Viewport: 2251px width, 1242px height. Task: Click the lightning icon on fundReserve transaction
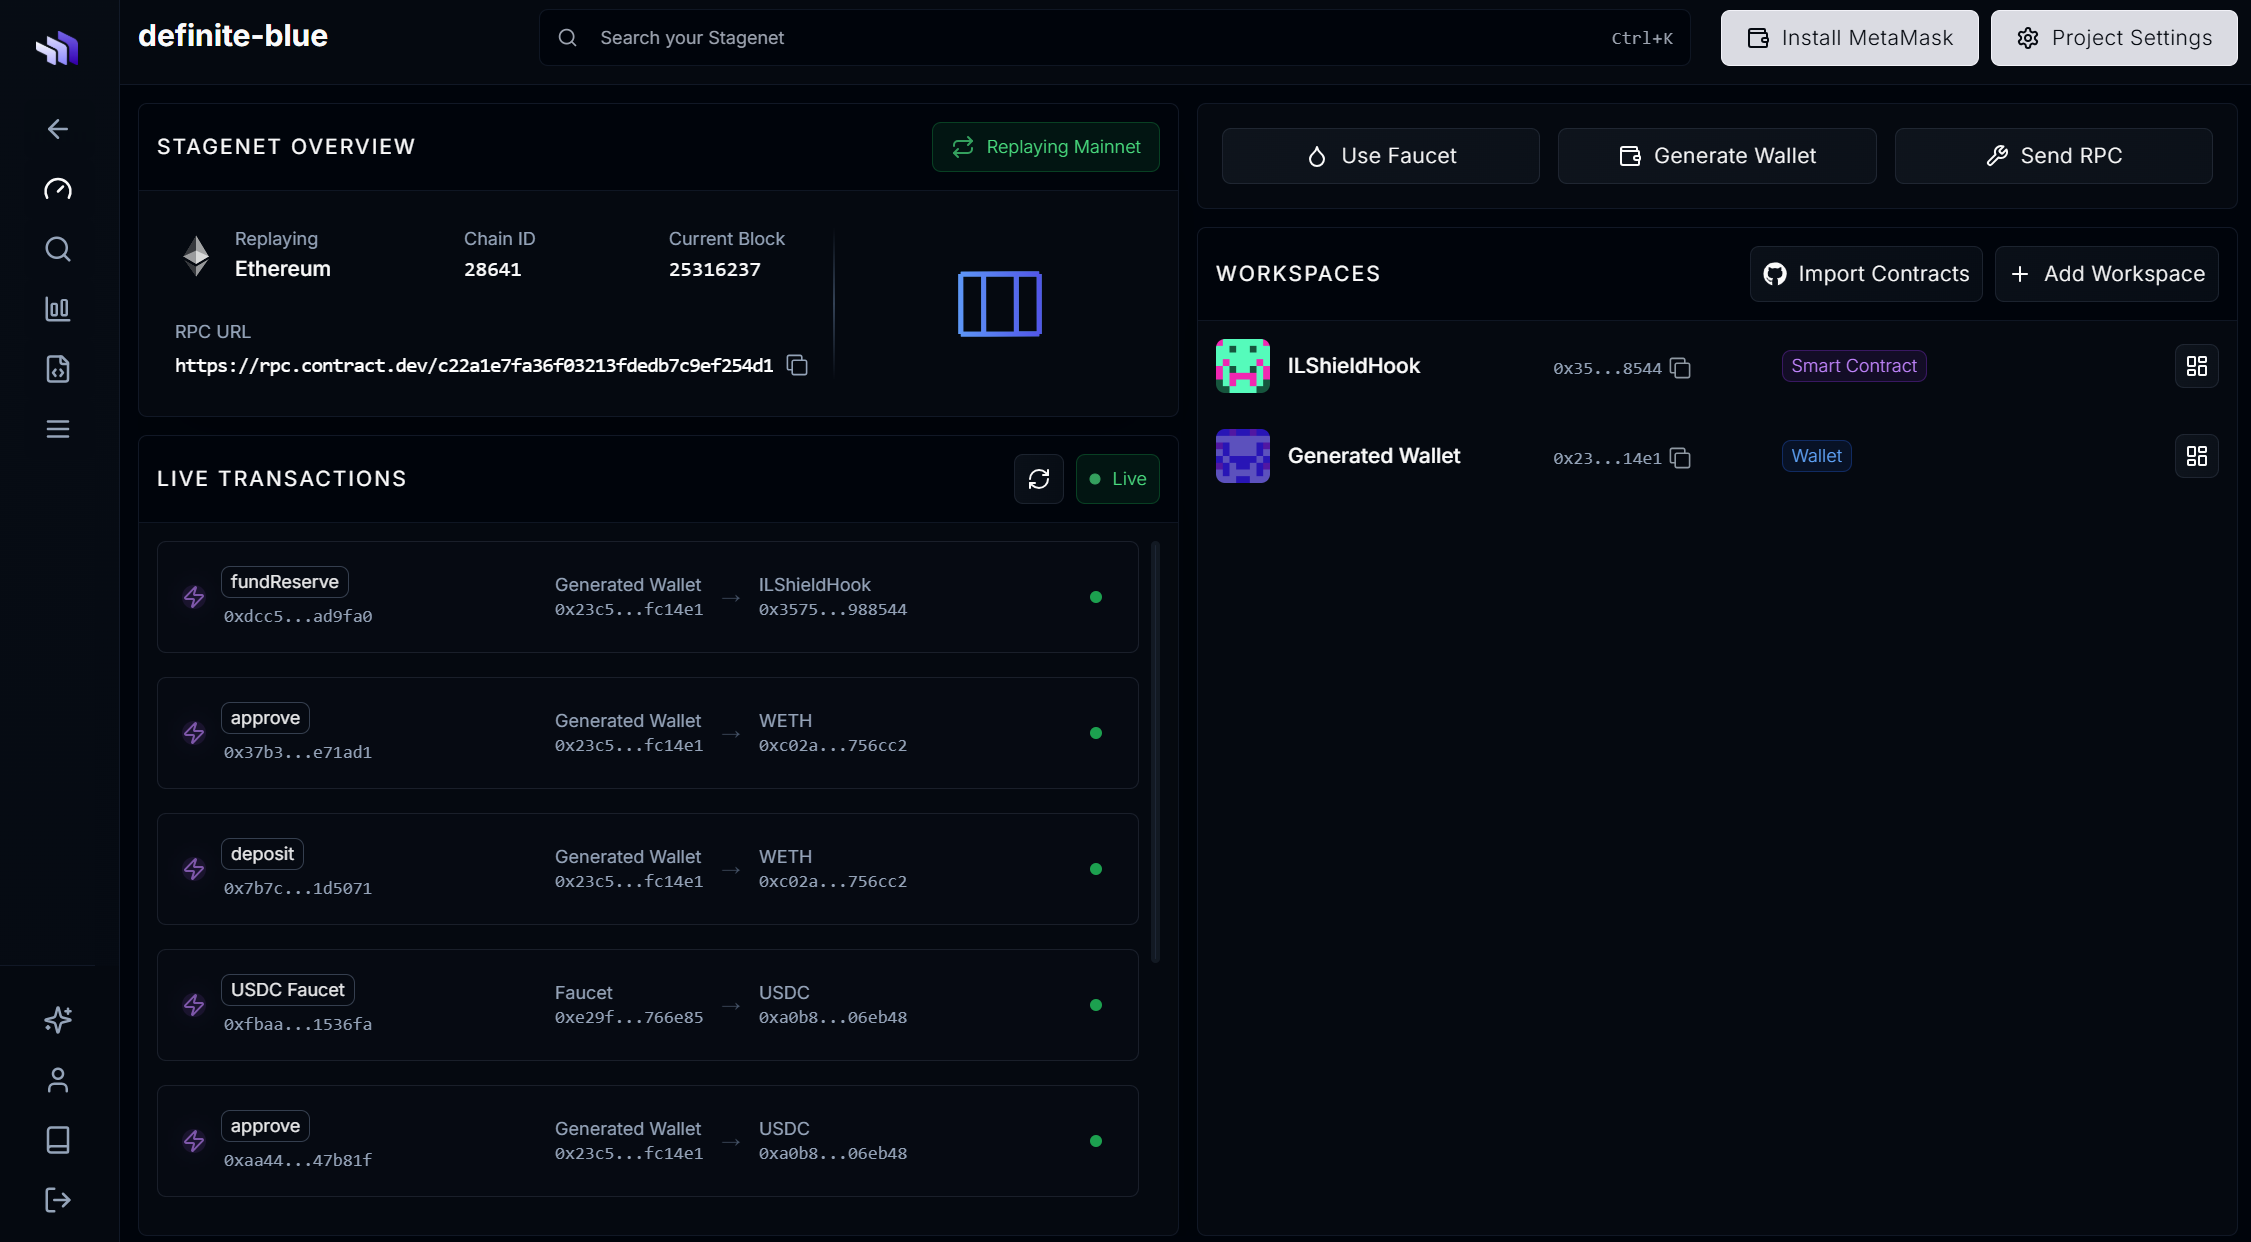194,597
